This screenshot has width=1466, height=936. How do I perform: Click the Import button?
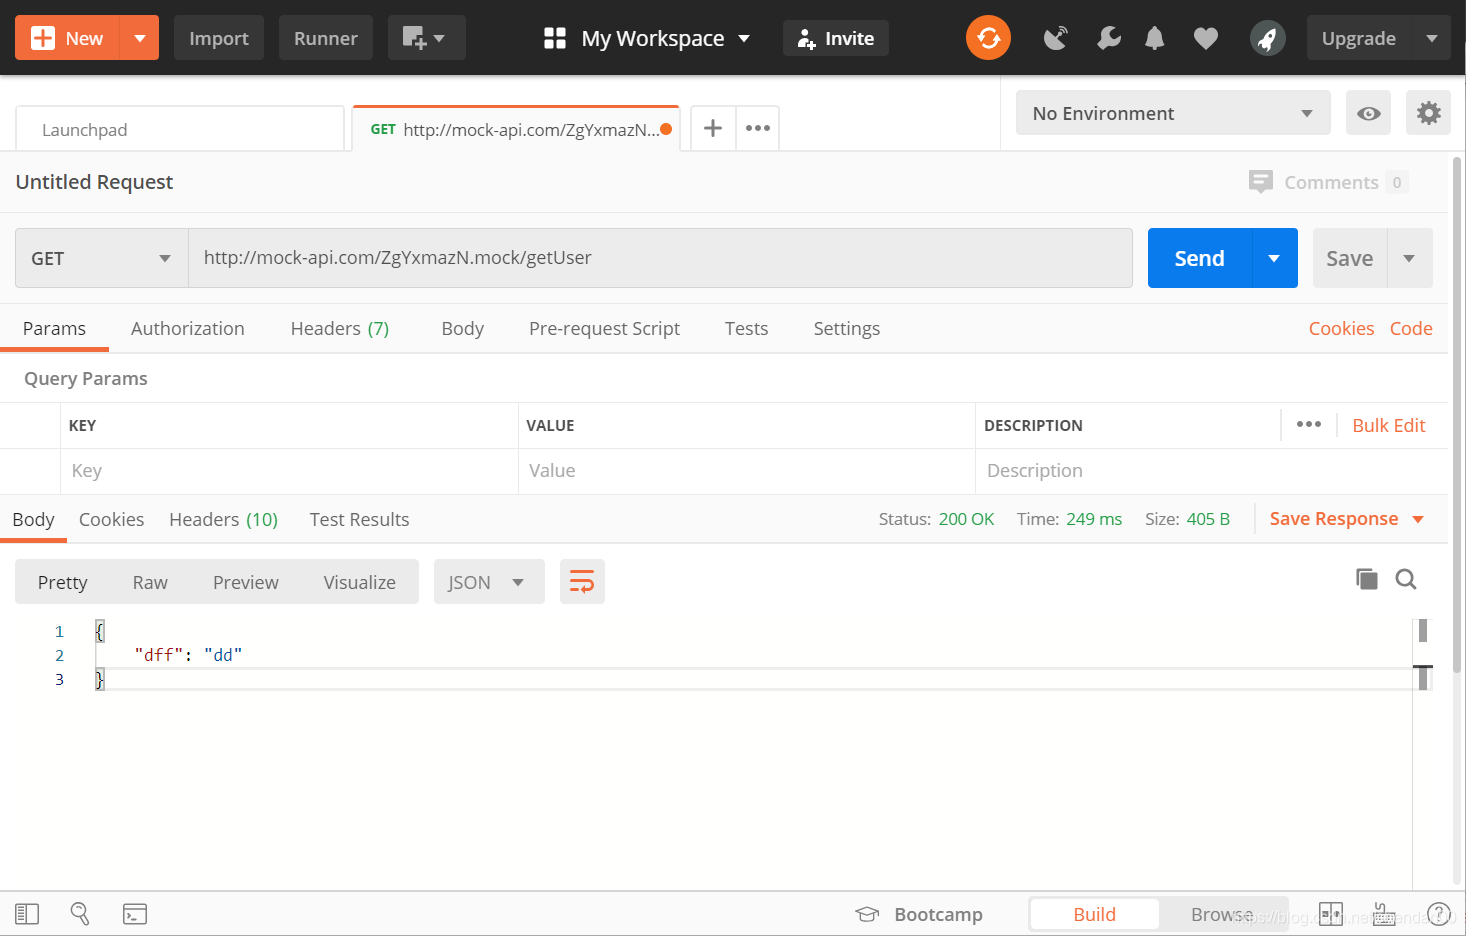click(219, 38)
